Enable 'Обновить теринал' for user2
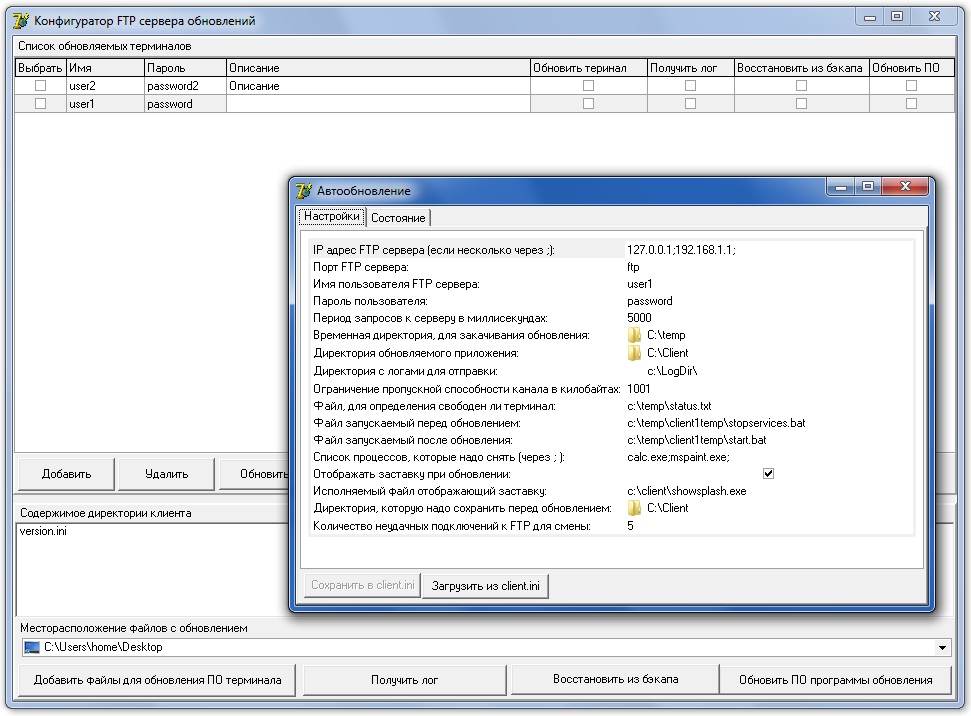The height and width of the screenshot is (716, 971). click(x=588, y=85)
